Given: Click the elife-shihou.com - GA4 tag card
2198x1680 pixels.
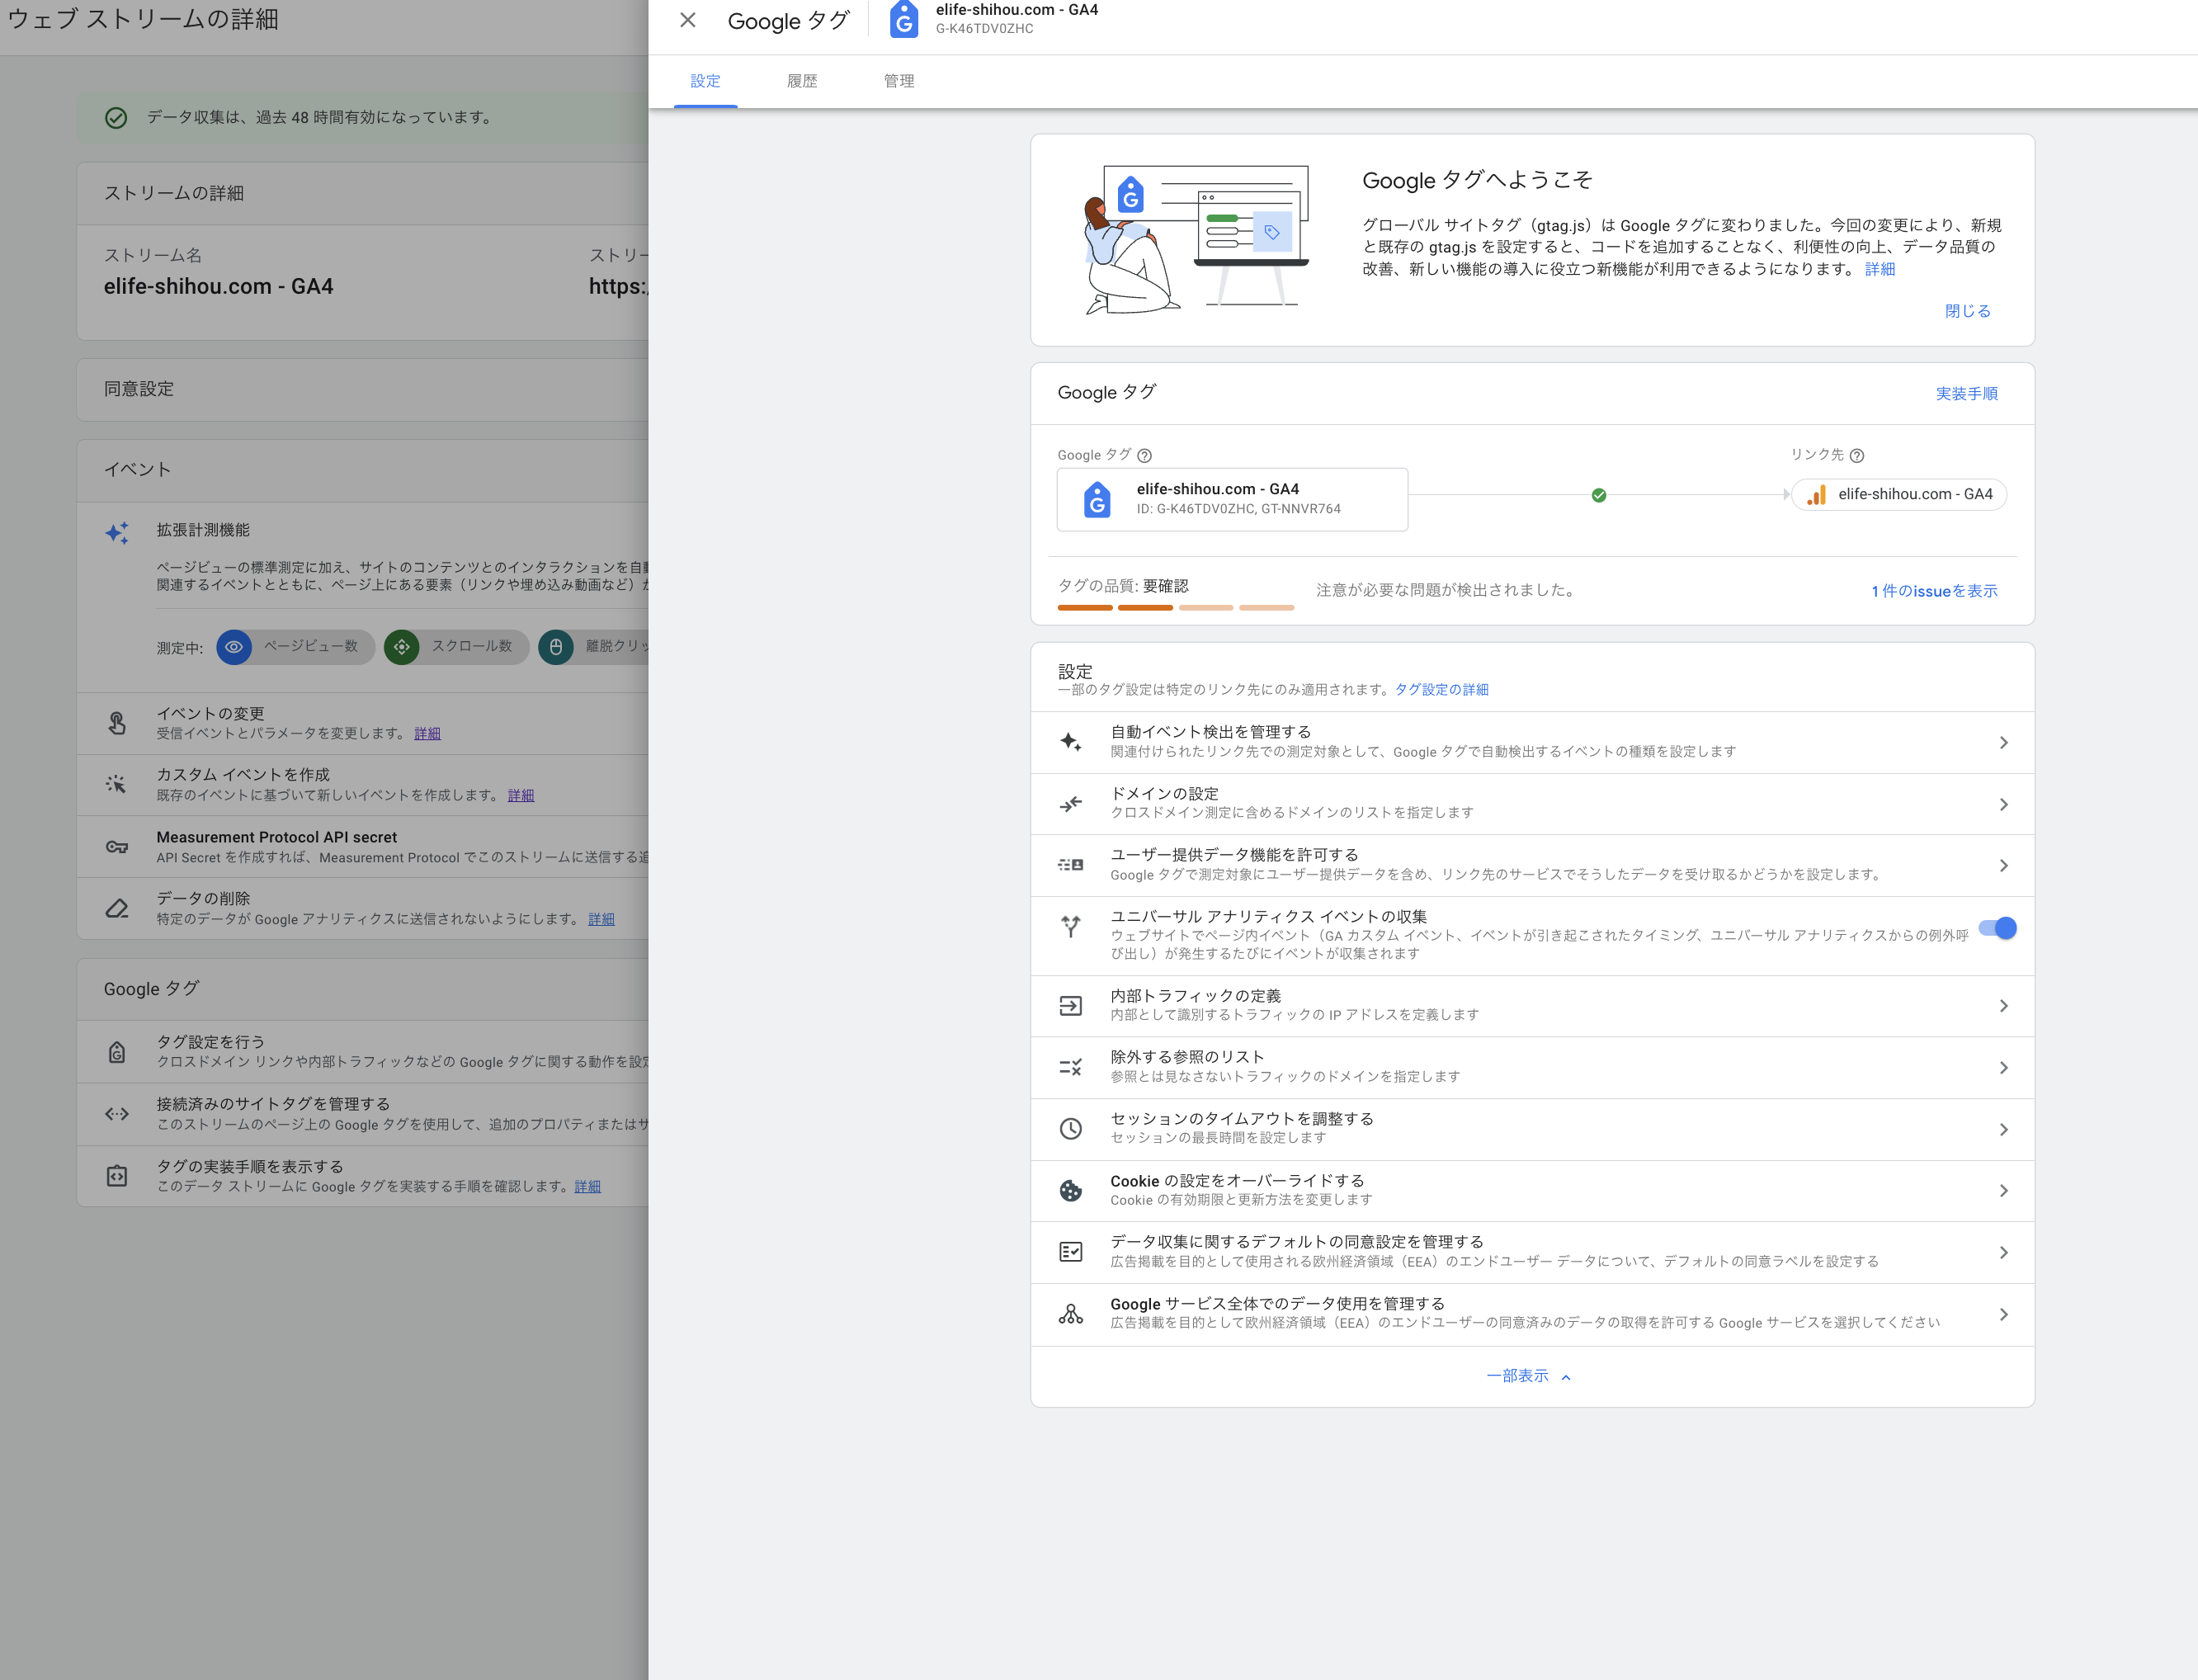Looking at the screenshot, I should tap(1232, 499).
